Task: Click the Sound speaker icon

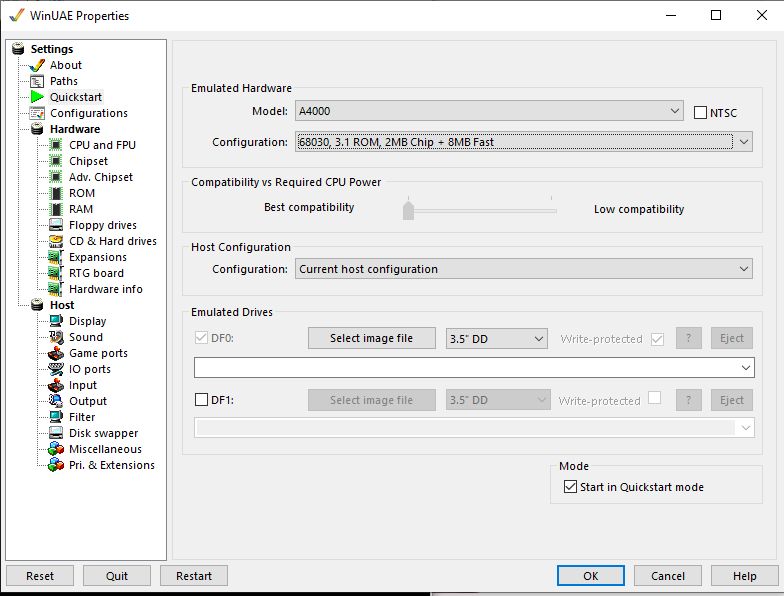Action: point(56,337)
